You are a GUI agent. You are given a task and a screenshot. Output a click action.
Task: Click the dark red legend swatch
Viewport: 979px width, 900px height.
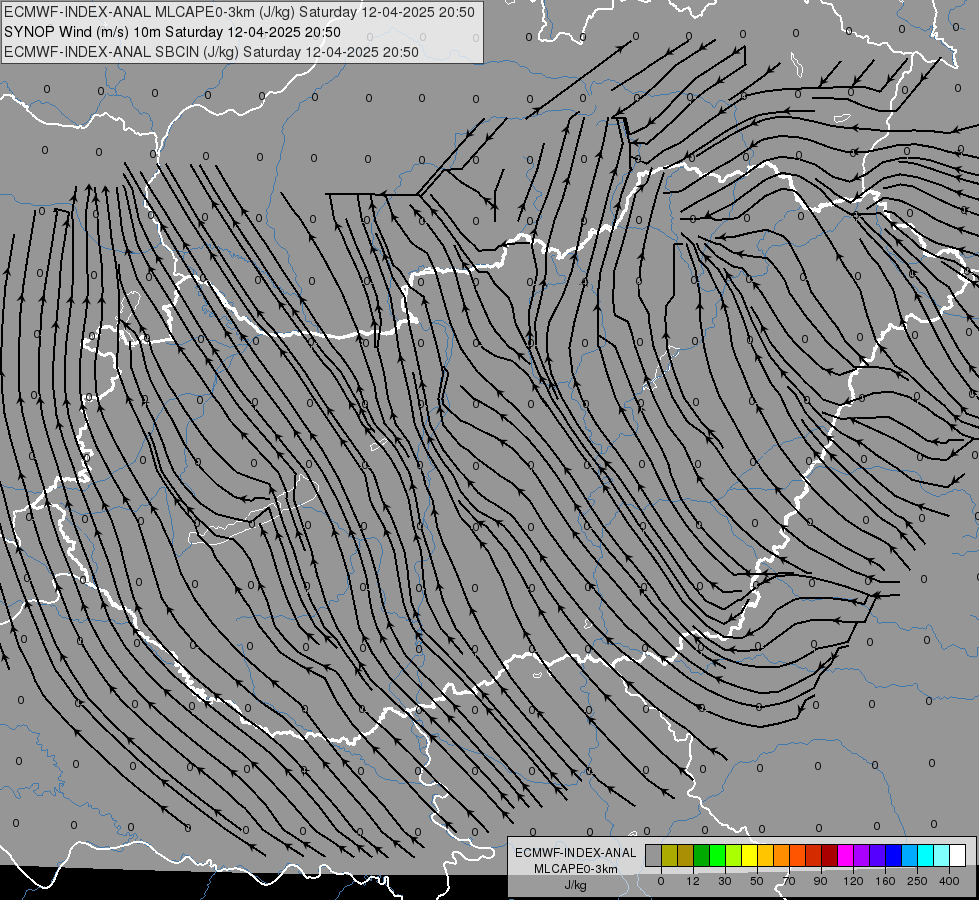(830, 855)
